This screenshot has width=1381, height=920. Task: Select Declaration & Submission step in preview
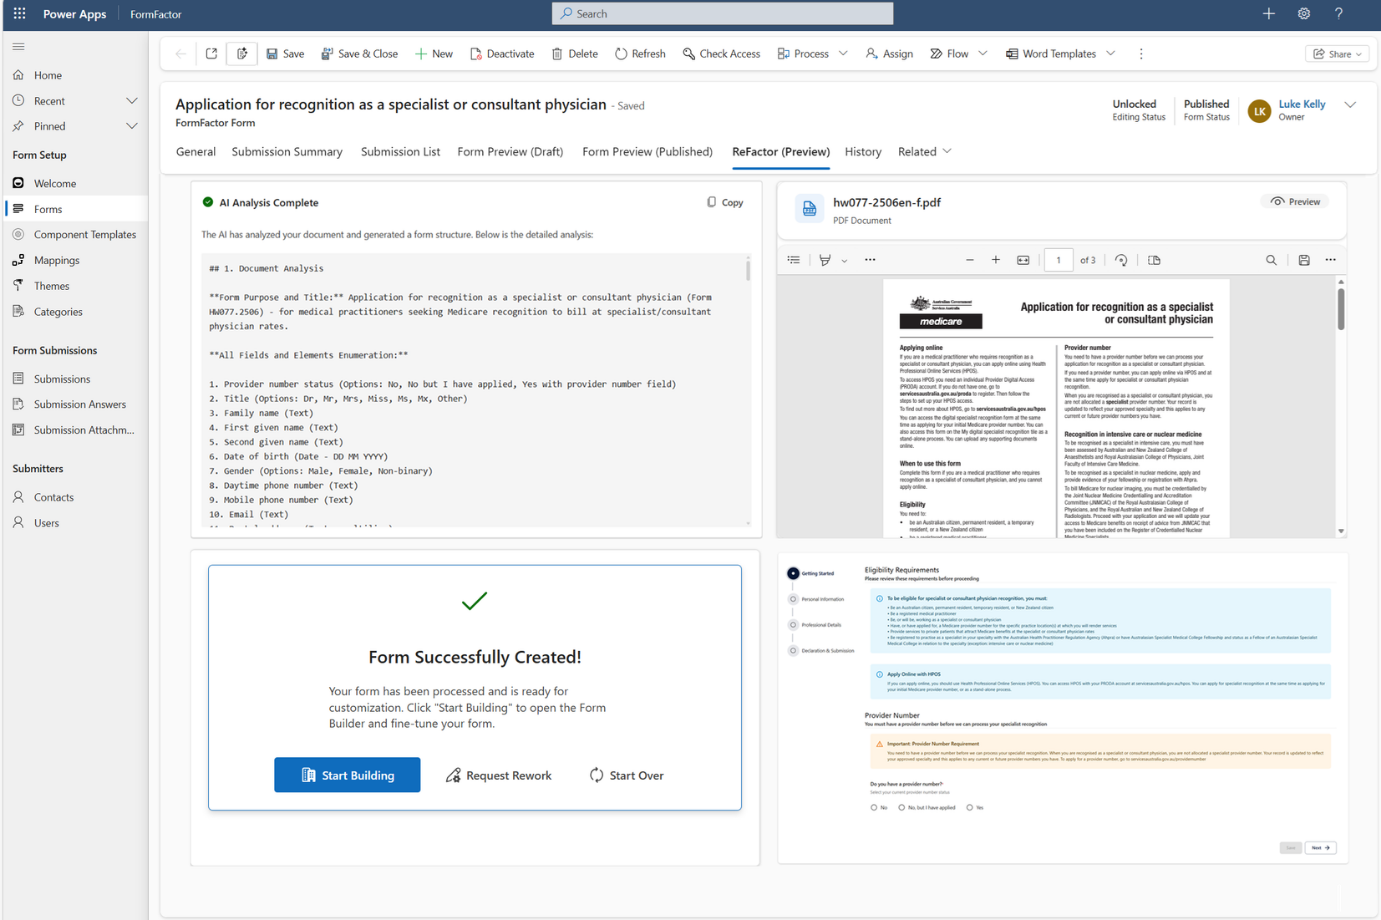tap(822, 651)
